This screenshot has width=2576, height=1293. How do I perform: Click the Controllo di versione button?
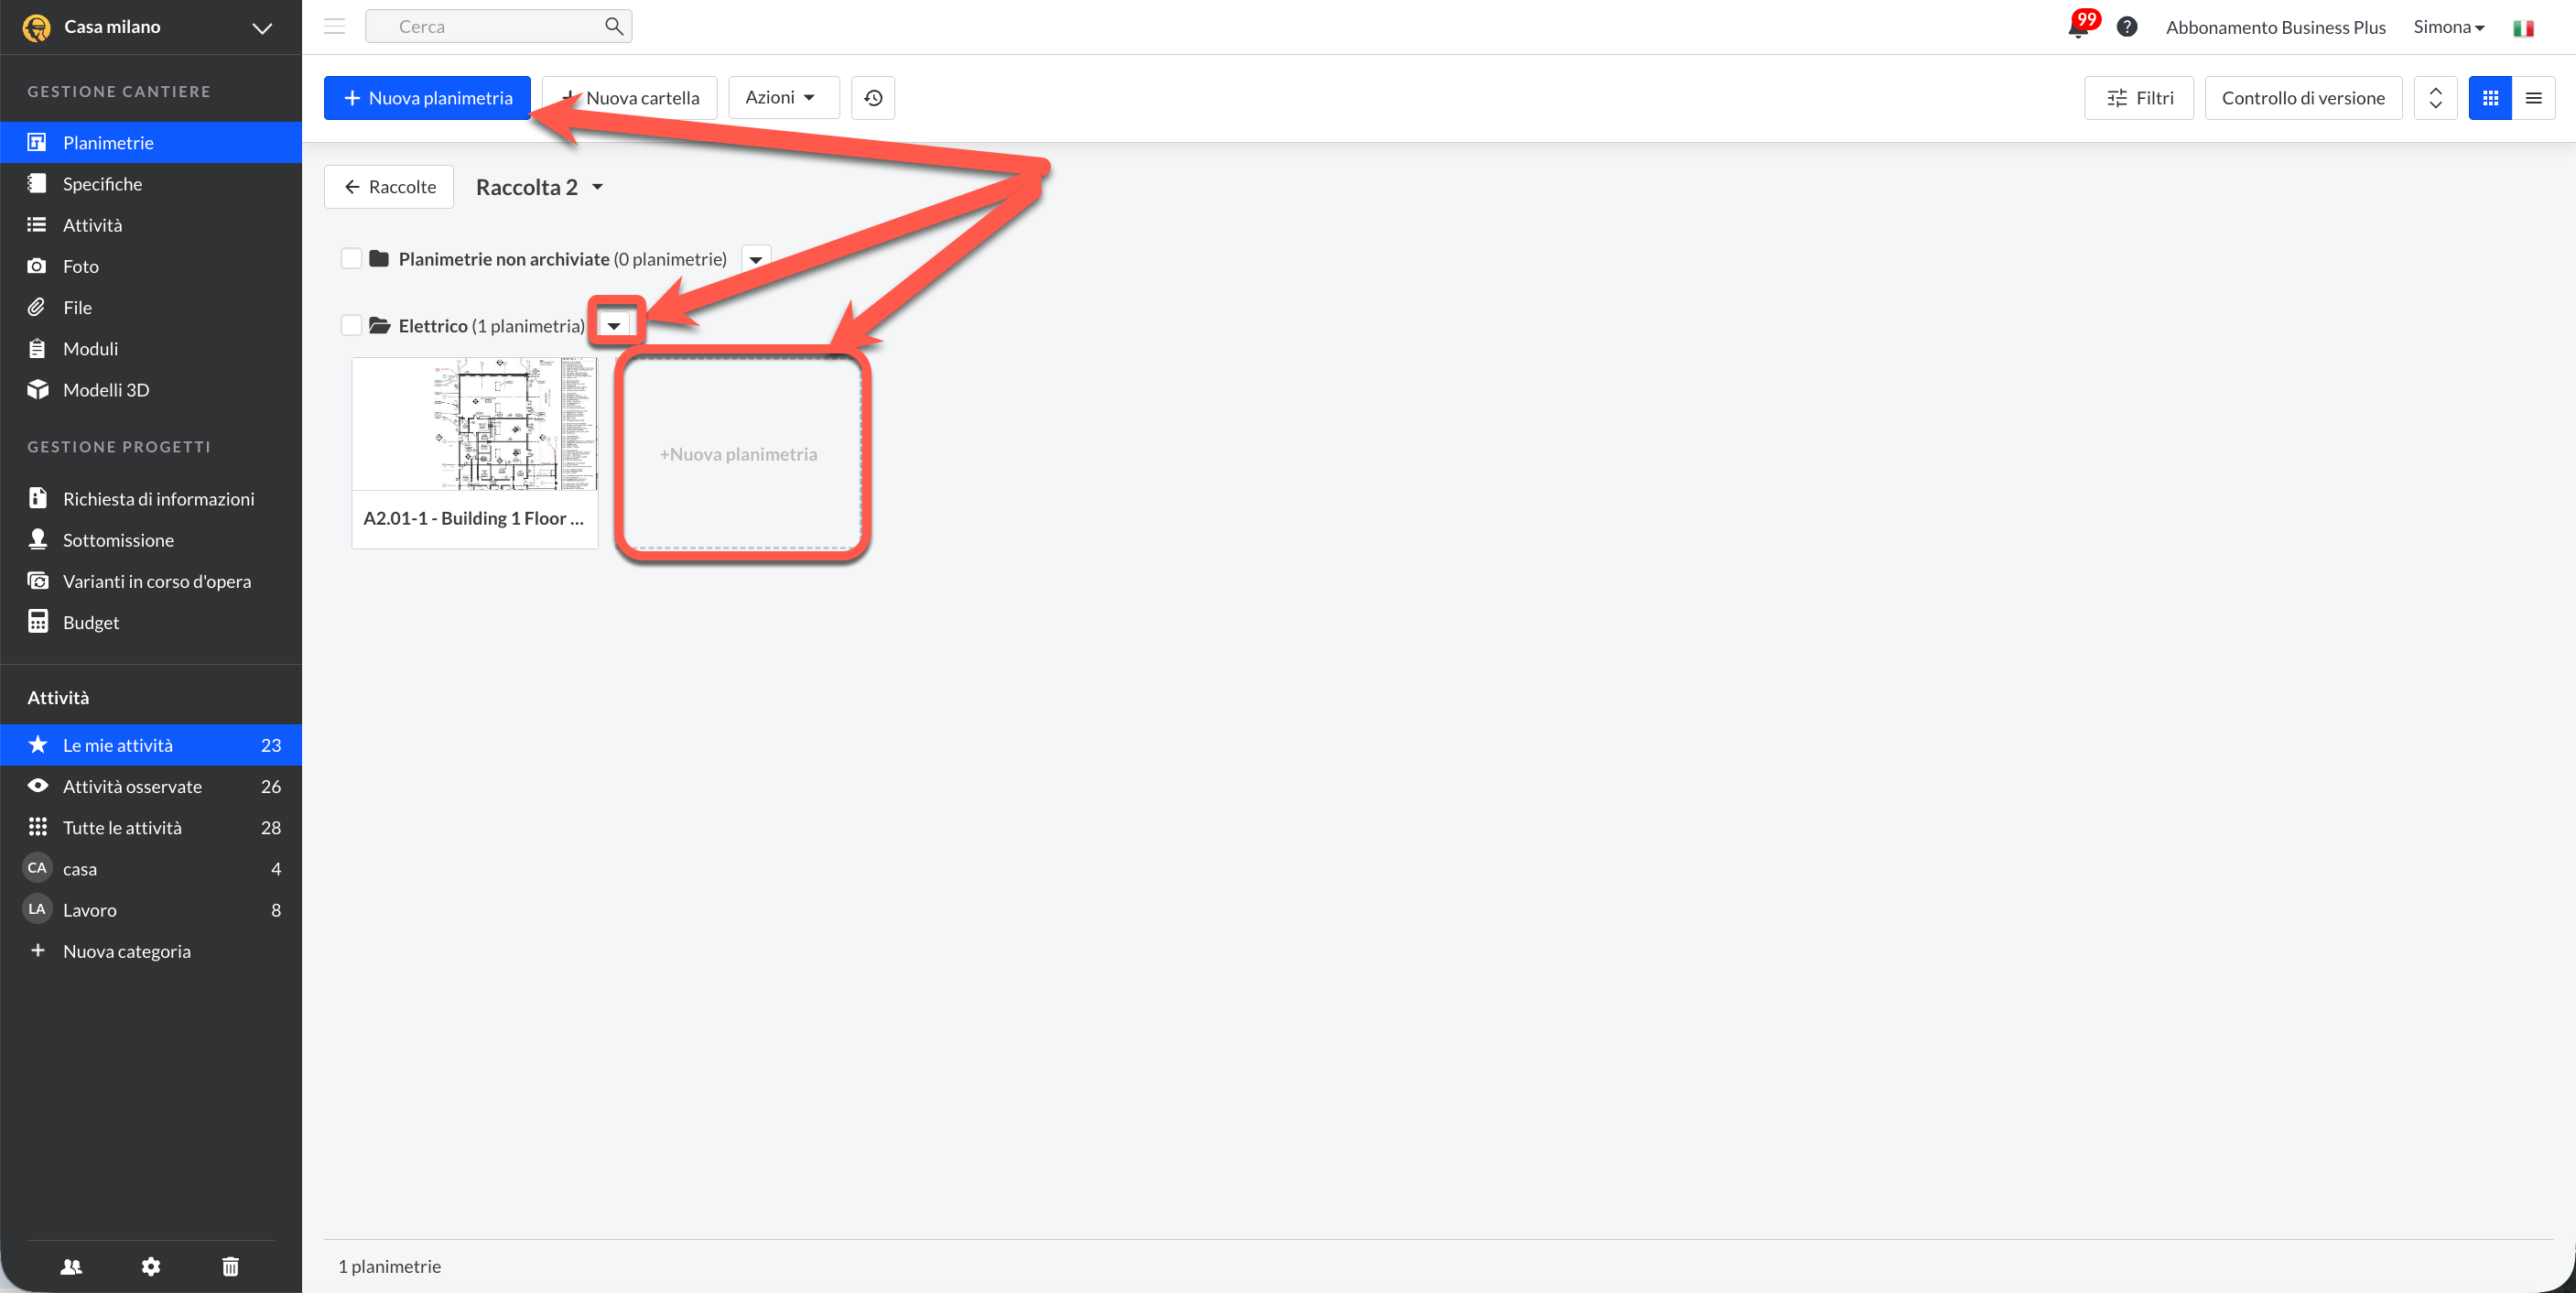click(2303, 98)
